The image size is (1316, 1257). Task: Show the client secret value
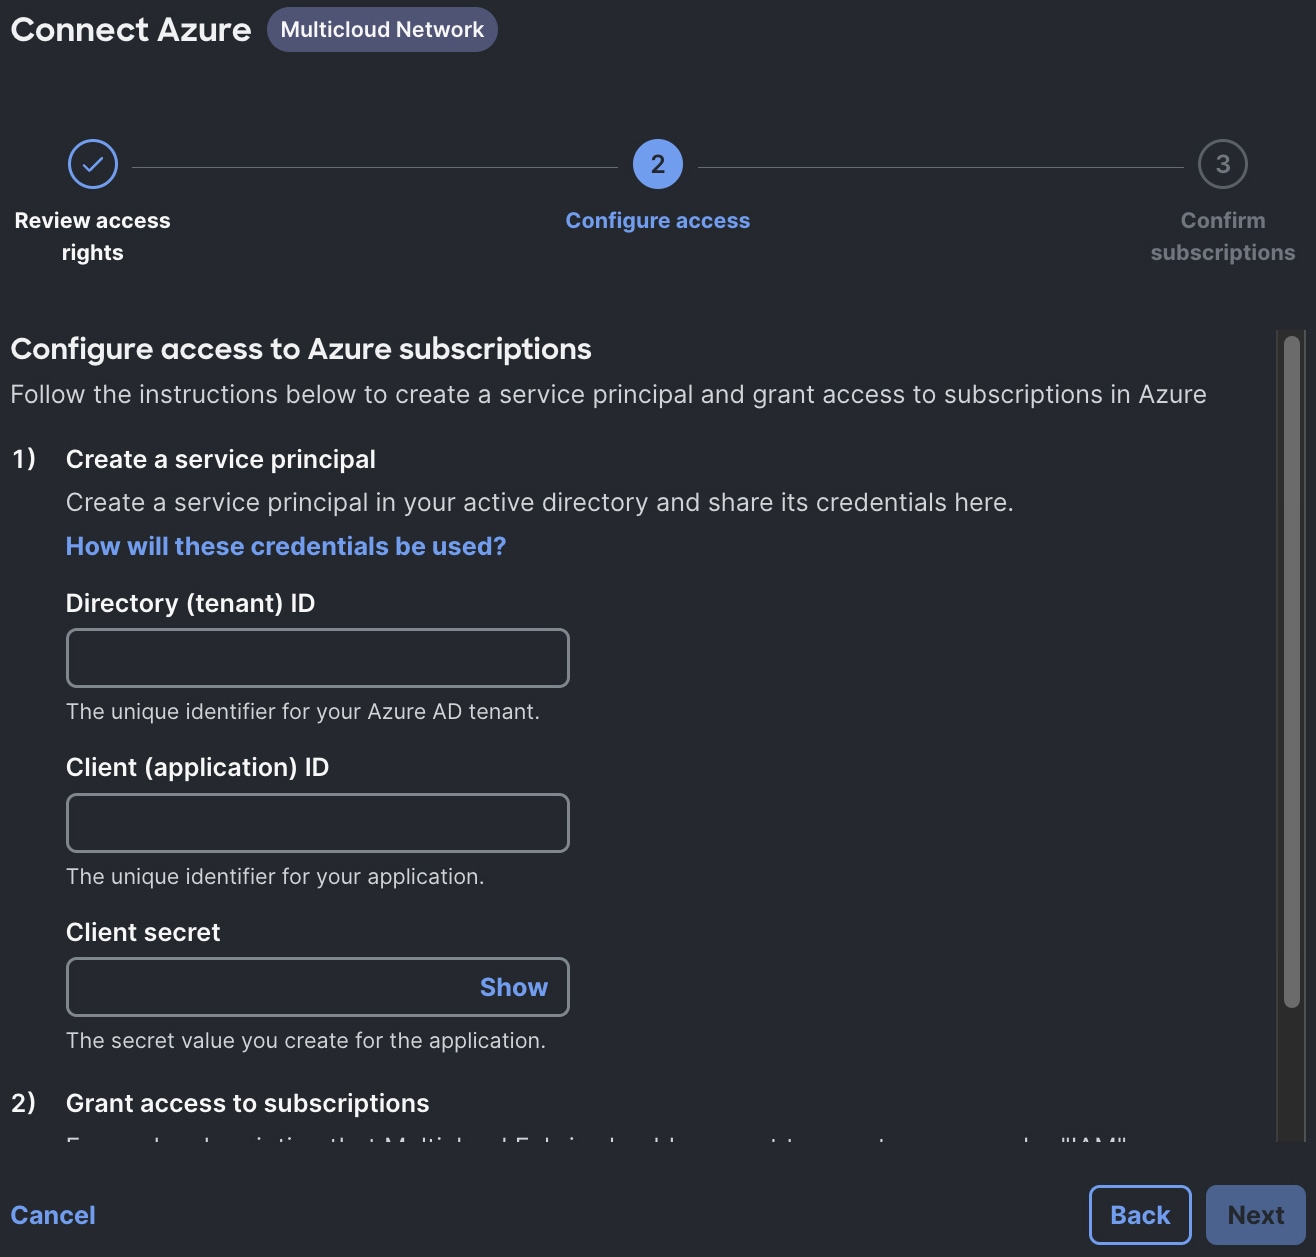pyautogui.click(x=514, y=987)
